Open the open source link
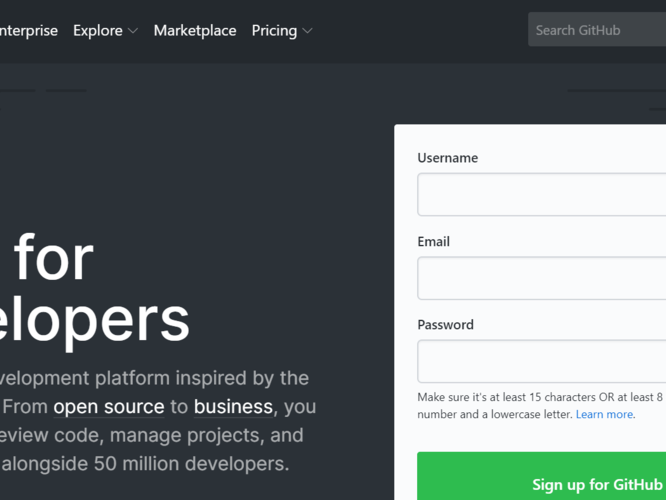Screen dimensions: 666x500 [x=109, y=407]
